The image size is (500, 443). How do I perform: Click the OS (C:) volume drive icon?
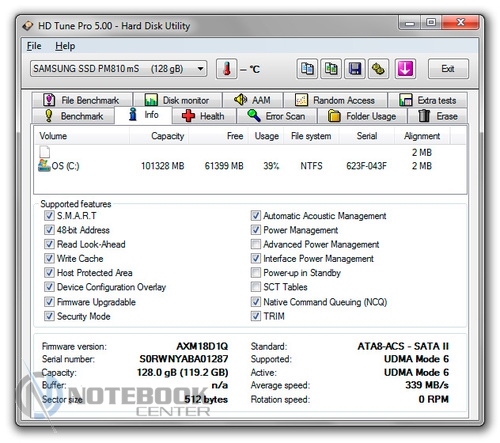(x=44, y=165)
